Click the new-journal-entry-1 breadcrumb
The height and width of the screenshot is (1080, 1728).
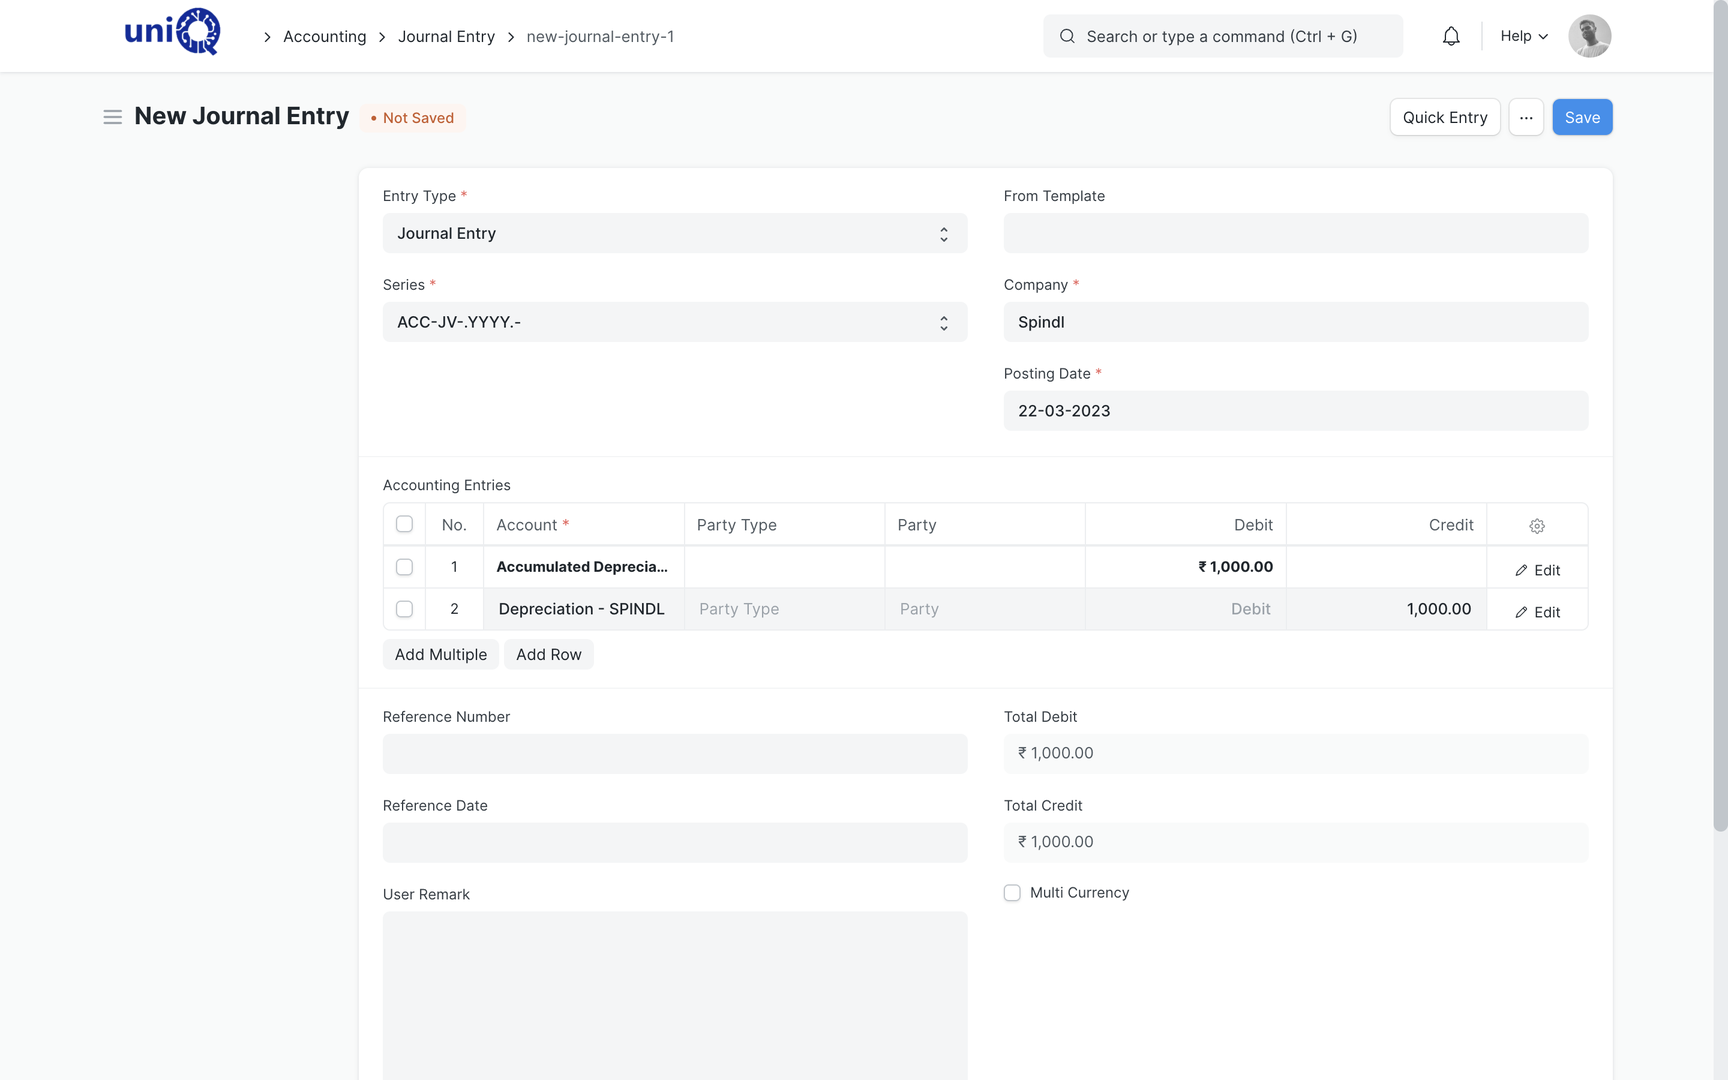[x=600, y=37]
